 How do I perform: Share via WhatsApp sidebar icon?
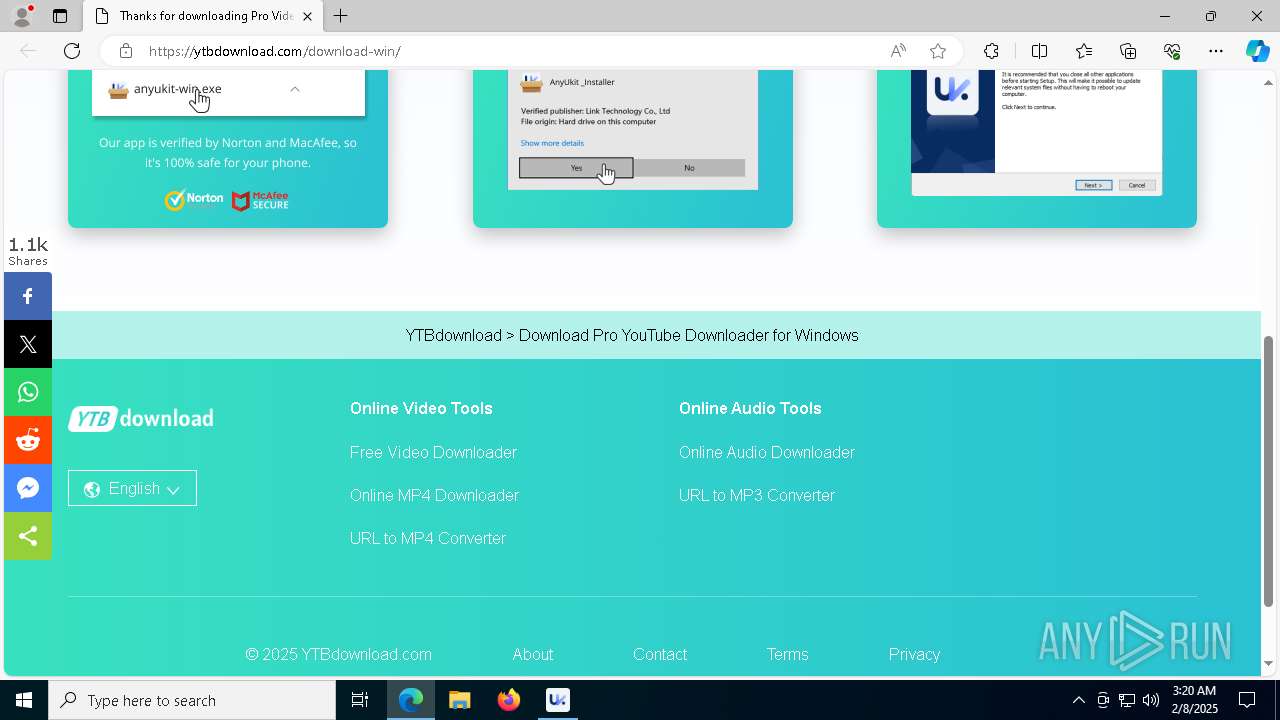point(28,392)
